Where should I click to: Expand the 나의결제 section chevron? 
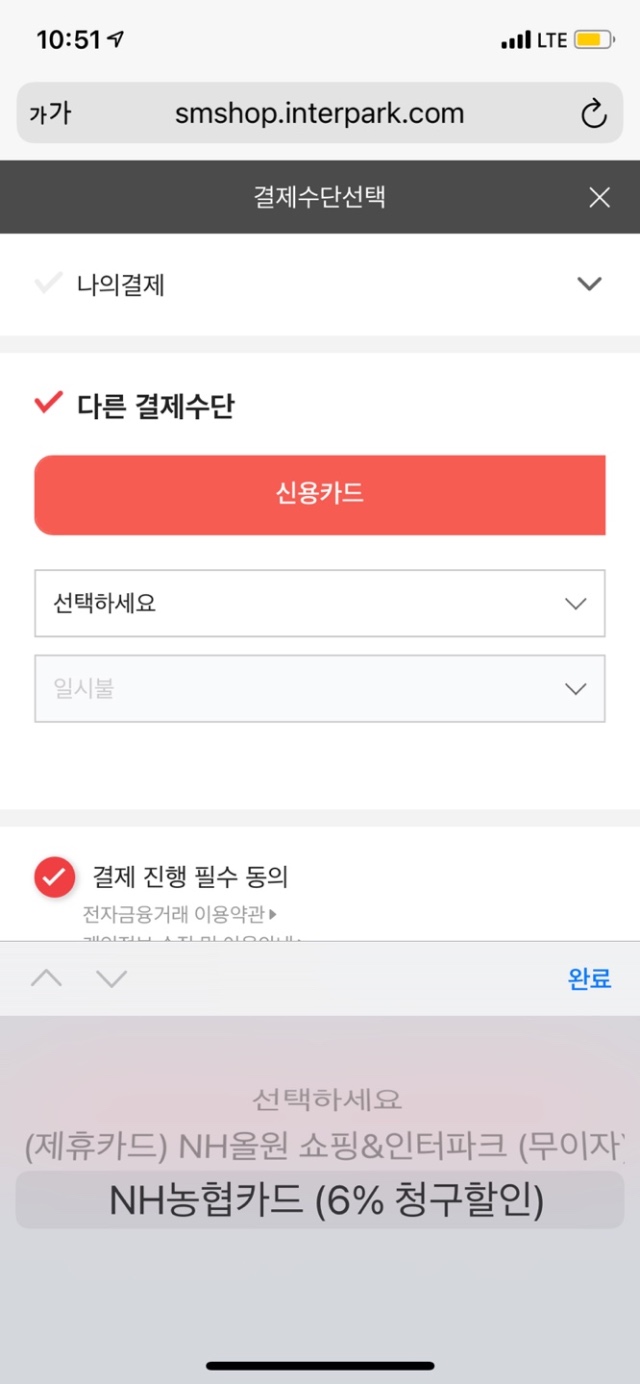590,284
